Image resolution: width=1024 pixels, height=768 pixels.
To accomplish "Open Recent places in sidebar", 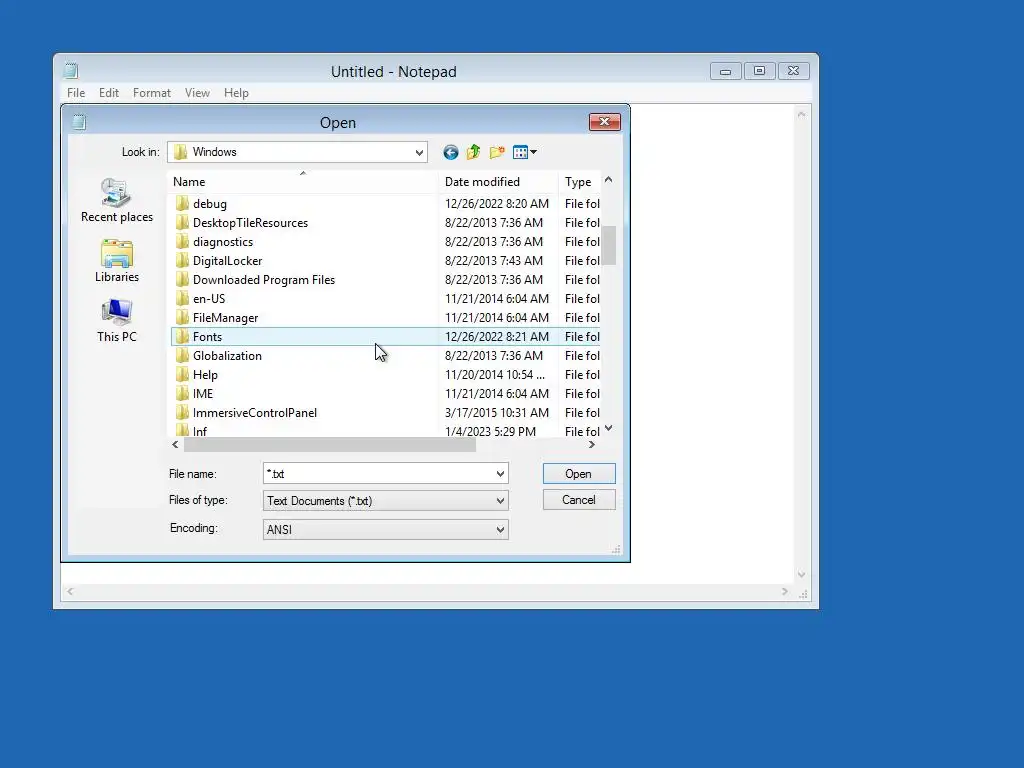I will pyautogui.click(x=117, y=200).
